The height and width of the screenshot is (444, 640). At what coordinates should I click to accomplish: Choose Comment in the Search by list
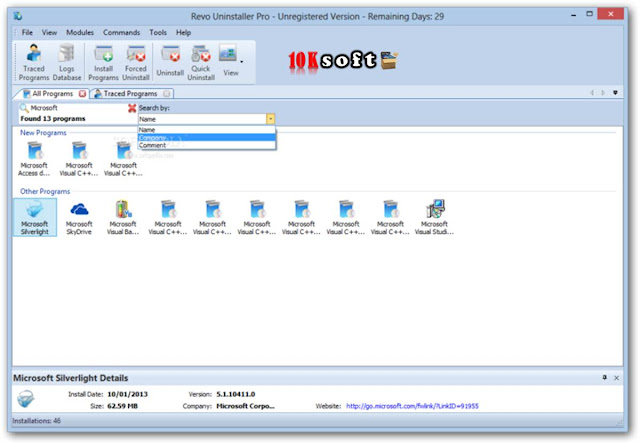pos(207,145)
